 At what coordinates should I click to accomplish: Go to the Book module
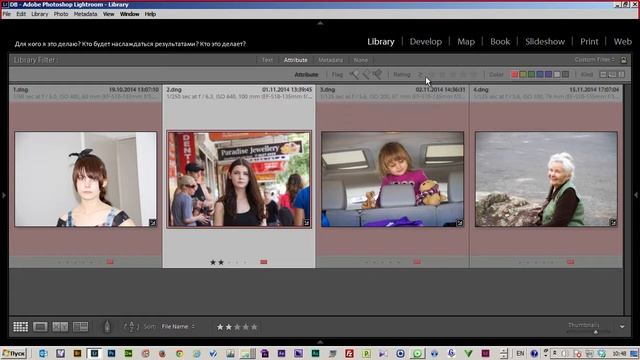[x=500, y=42]
